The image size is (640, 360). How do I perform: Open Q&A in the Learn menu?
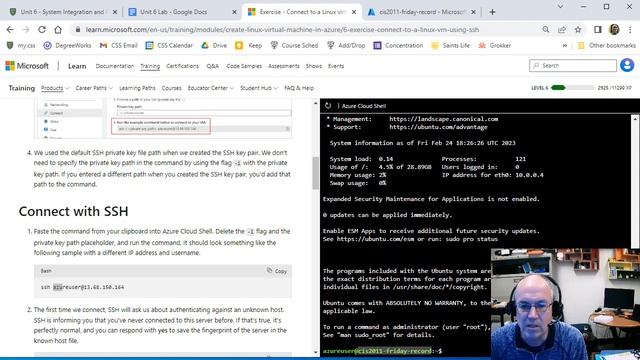[213, 66]
